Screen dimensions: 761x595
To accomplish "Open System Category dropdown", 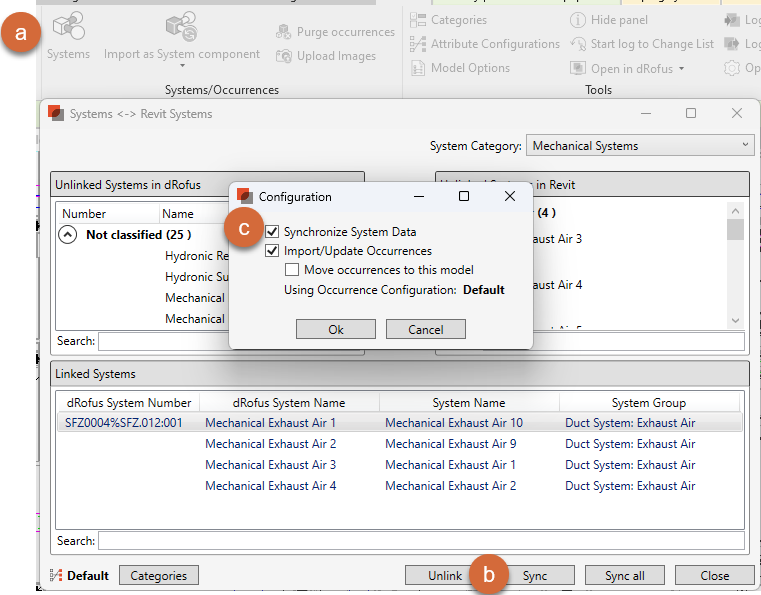I will [640, 146].
